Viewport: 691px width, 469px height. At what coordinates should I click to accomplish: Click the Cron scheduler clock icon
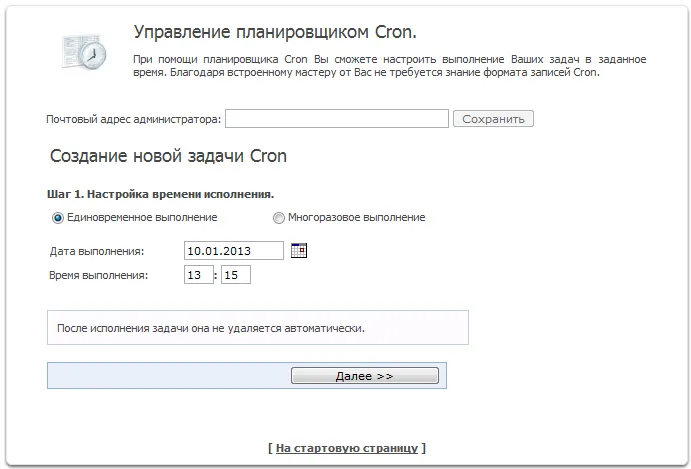point(85,51)
